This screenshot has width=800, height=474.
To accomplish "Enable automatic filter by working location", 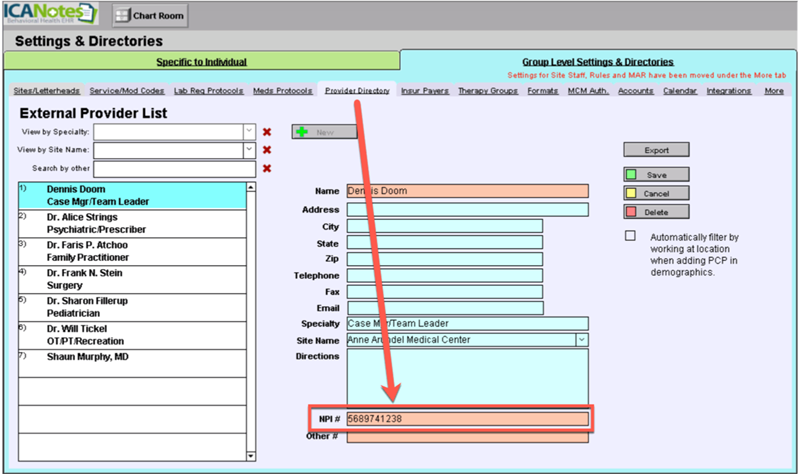I will pos(631,236).
